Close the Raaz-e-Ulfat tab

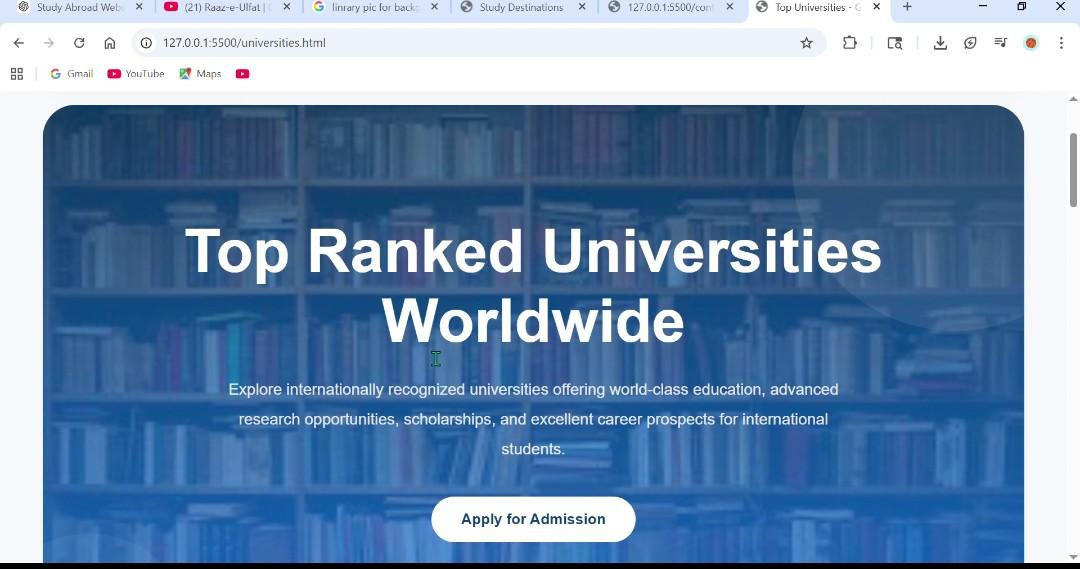click(x=287, y=7)
